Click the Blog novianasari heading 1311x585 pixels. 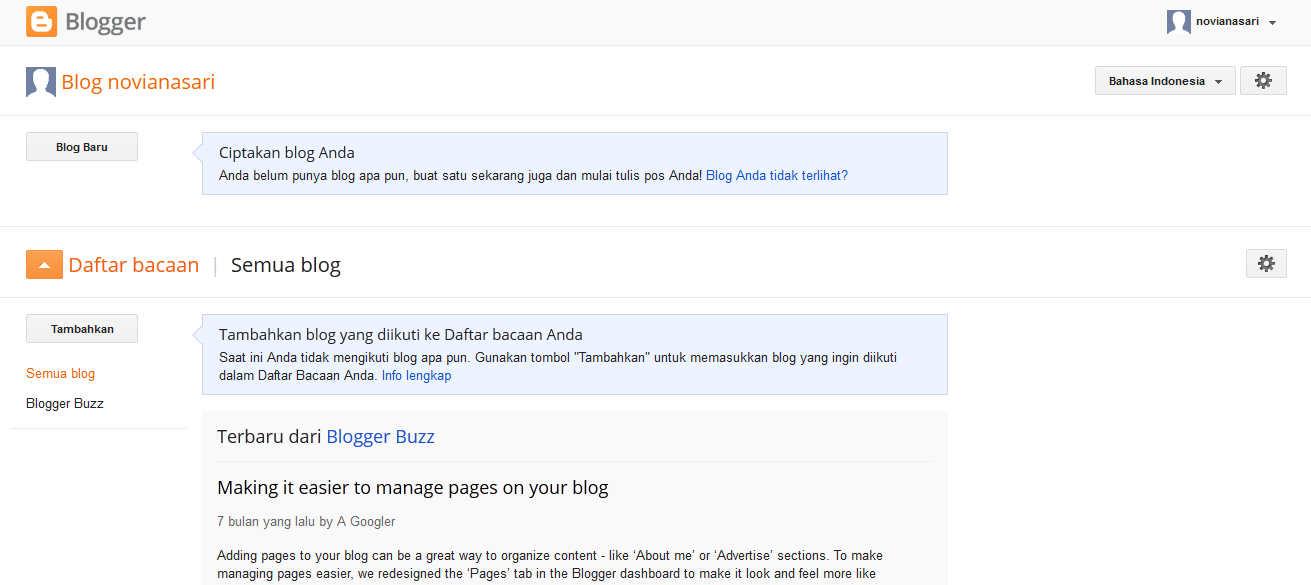(x=138, y=82)
